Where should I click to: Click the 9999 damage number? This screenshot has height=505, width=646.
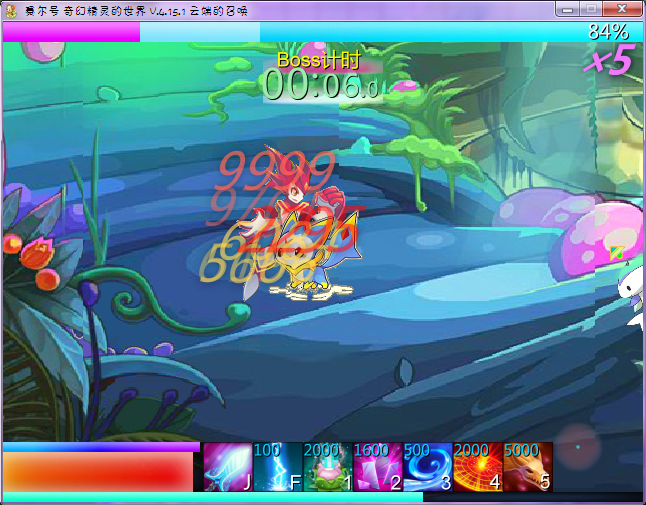click(x=277, y=169)
